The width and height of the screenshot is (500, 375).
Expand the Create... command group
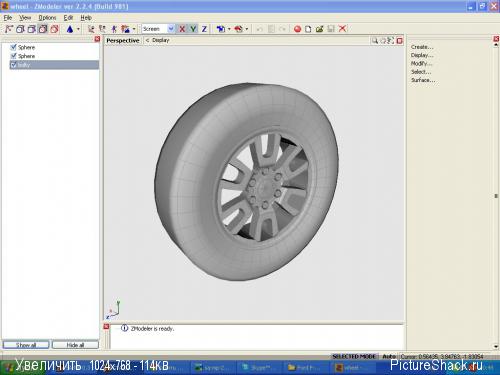tap(422, 47)
